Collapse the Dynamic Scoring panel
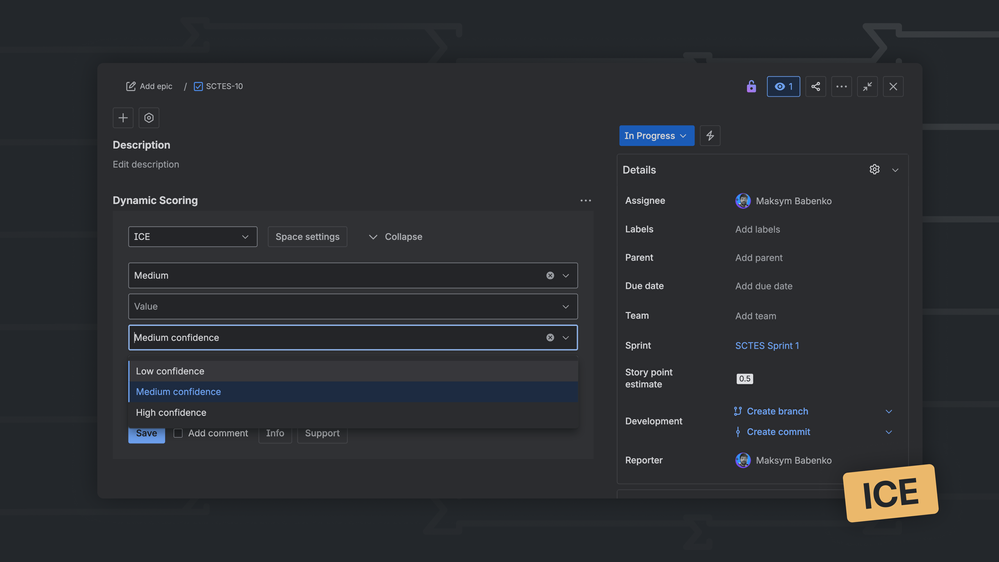 [395, 237]
